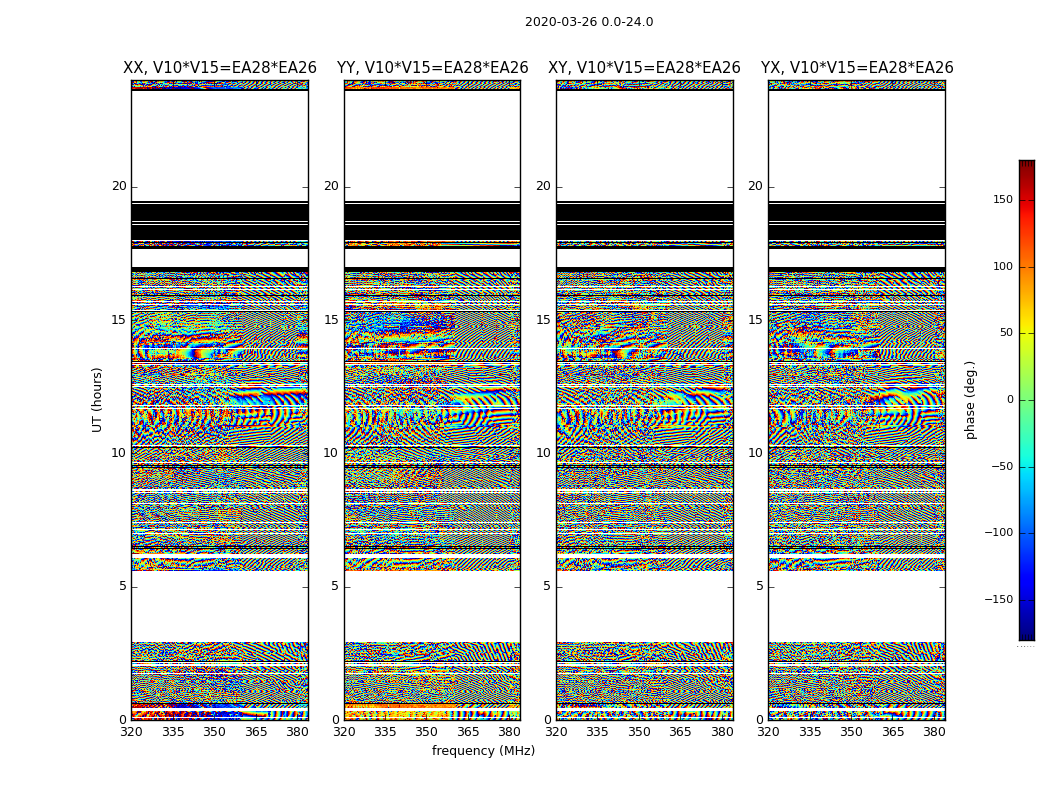Click the 'phase (deg.)' colorbar label
Image resolution: width=1050 pixels, height=800 pixels.
pyautogui.click(x=970, y=400)
